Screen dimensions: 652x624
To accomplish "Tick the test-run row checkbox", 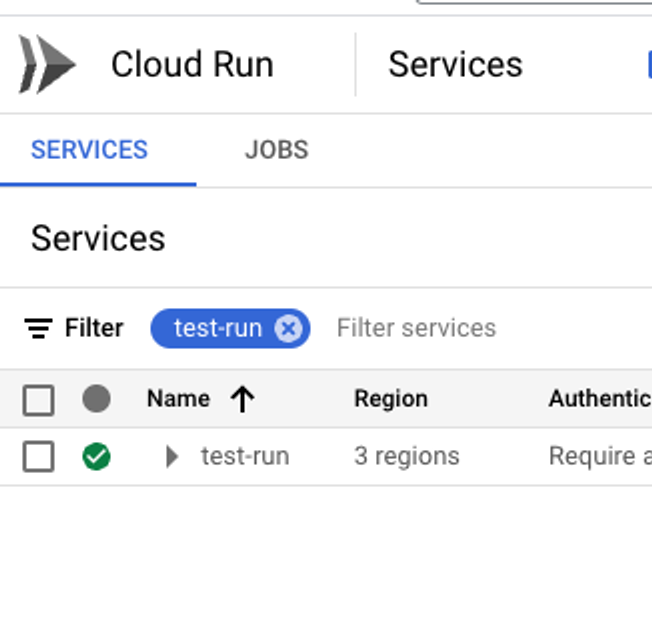I will pyautogui.click(x=38, y=456).
